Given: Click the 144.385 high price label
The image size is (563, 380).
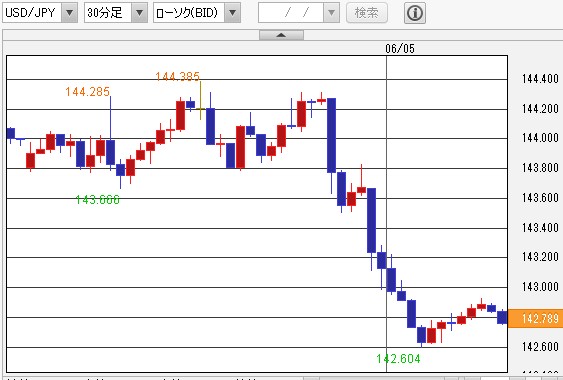Looking at the screenshot, I should coord(177,77).
